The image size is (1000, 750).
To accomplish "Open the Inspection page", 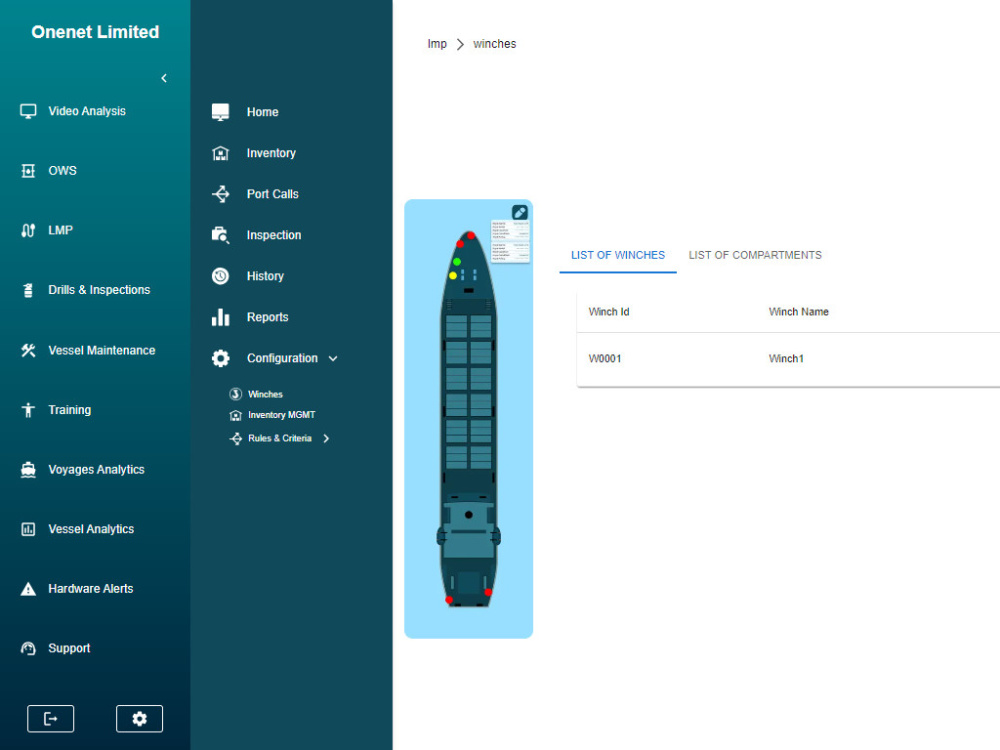I will tap(274, 235).
